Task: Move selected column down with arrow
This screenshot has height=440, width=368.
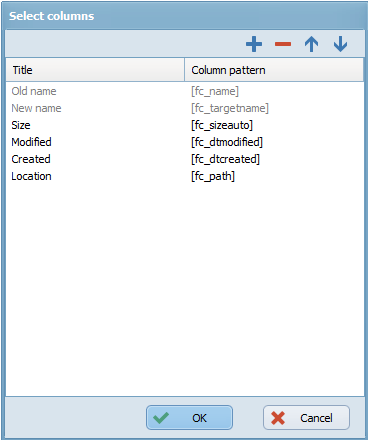Action: [x=340, y=44]
